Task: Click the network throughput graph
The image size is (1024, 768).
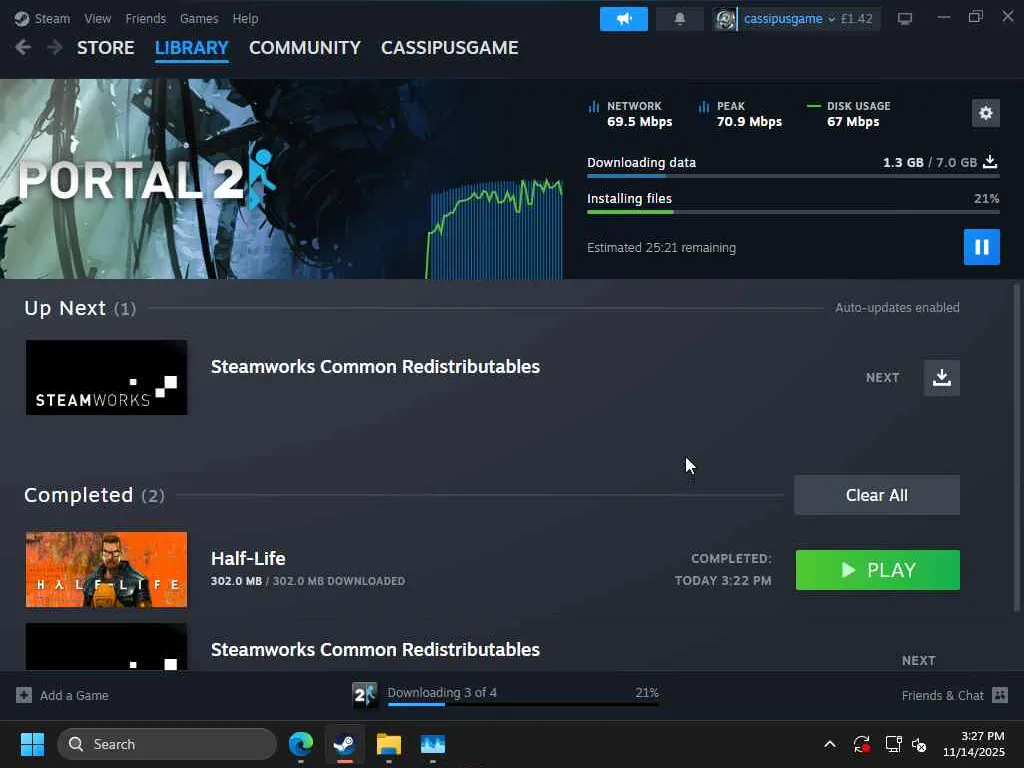Action: point(494,229)
